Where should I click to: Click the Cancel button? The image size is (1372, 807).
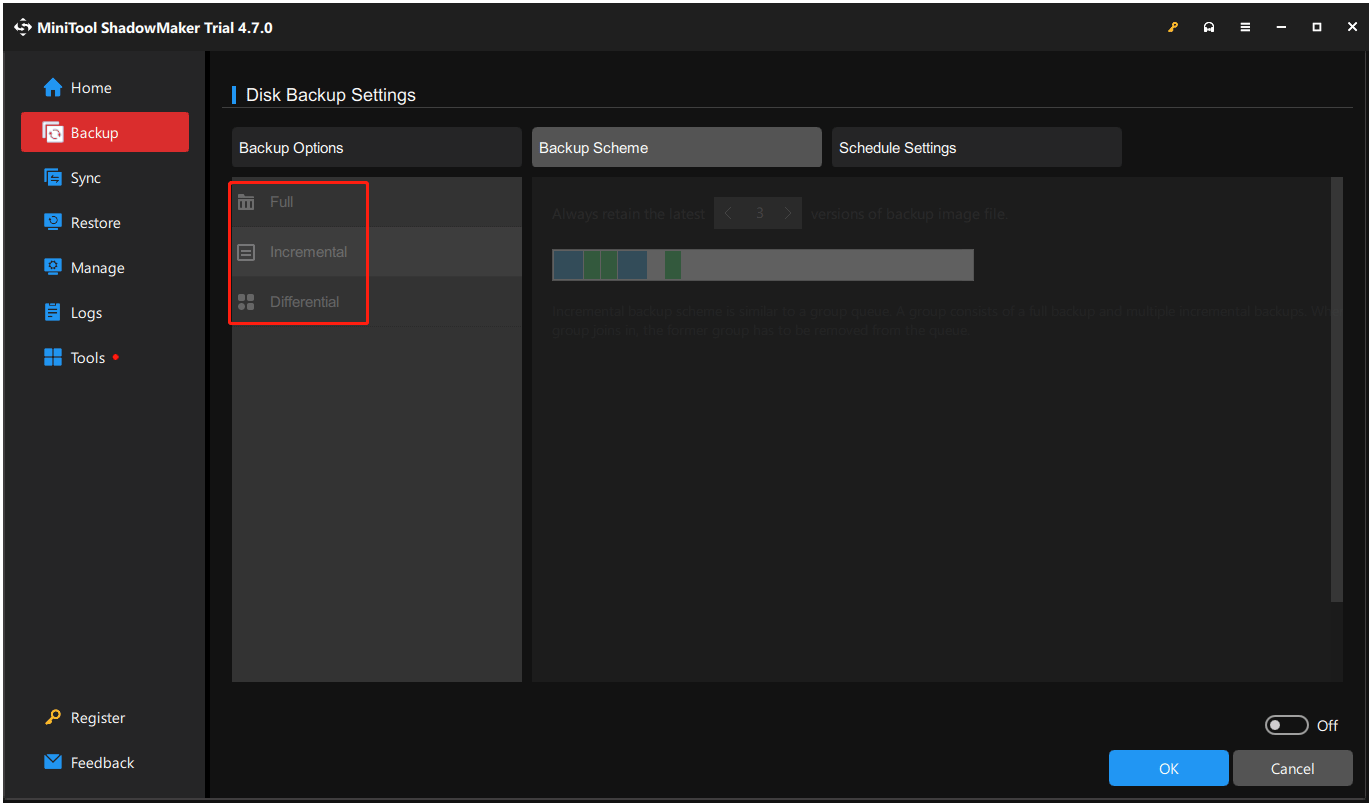tap(1293, 768)
